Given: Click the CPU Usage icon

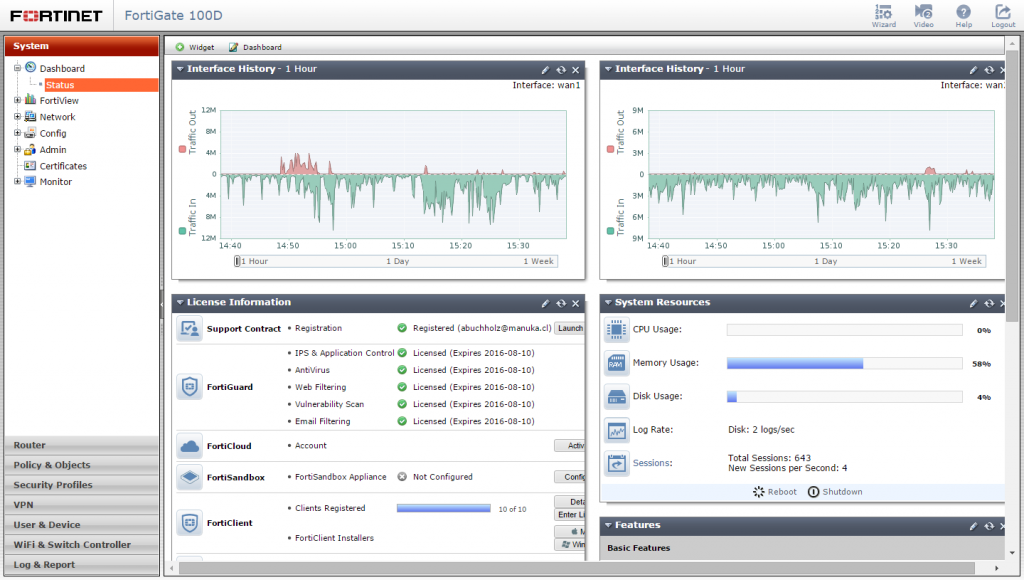Looking at the screenshot, I should point(616,329).
